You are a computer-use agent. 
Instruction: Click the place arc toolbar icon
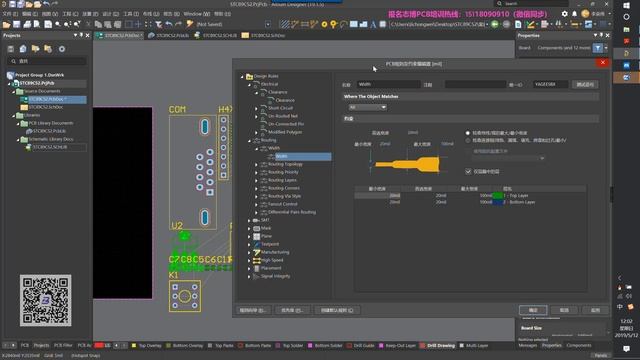[343, 24]
